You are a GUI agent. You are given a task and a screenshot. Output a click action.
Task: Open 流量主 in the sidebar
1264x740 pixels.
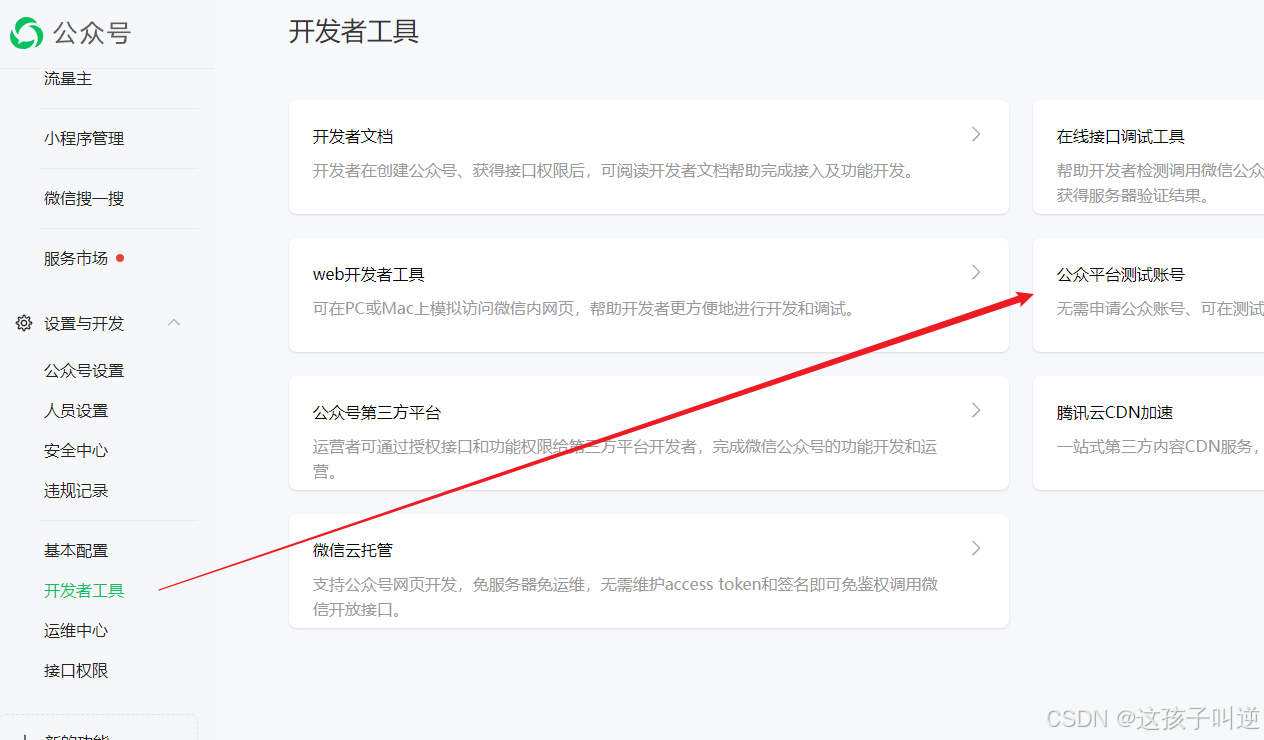[x=68, y=78]
